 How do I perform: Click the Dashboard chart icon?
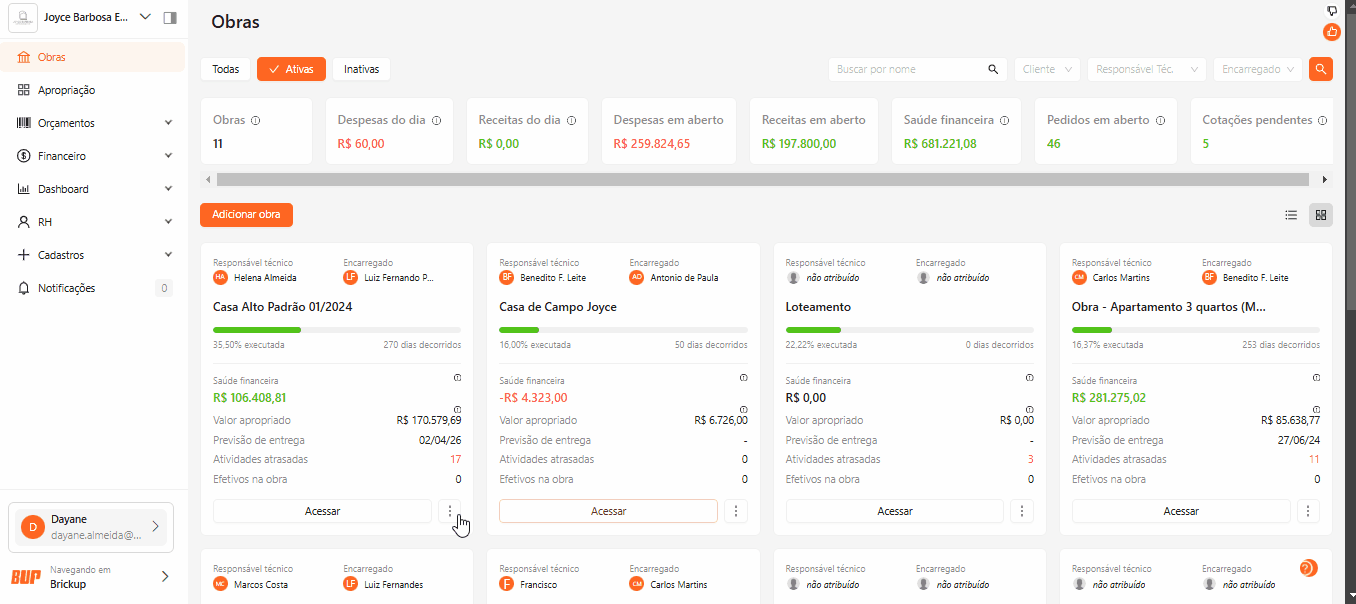pos(24,189)
